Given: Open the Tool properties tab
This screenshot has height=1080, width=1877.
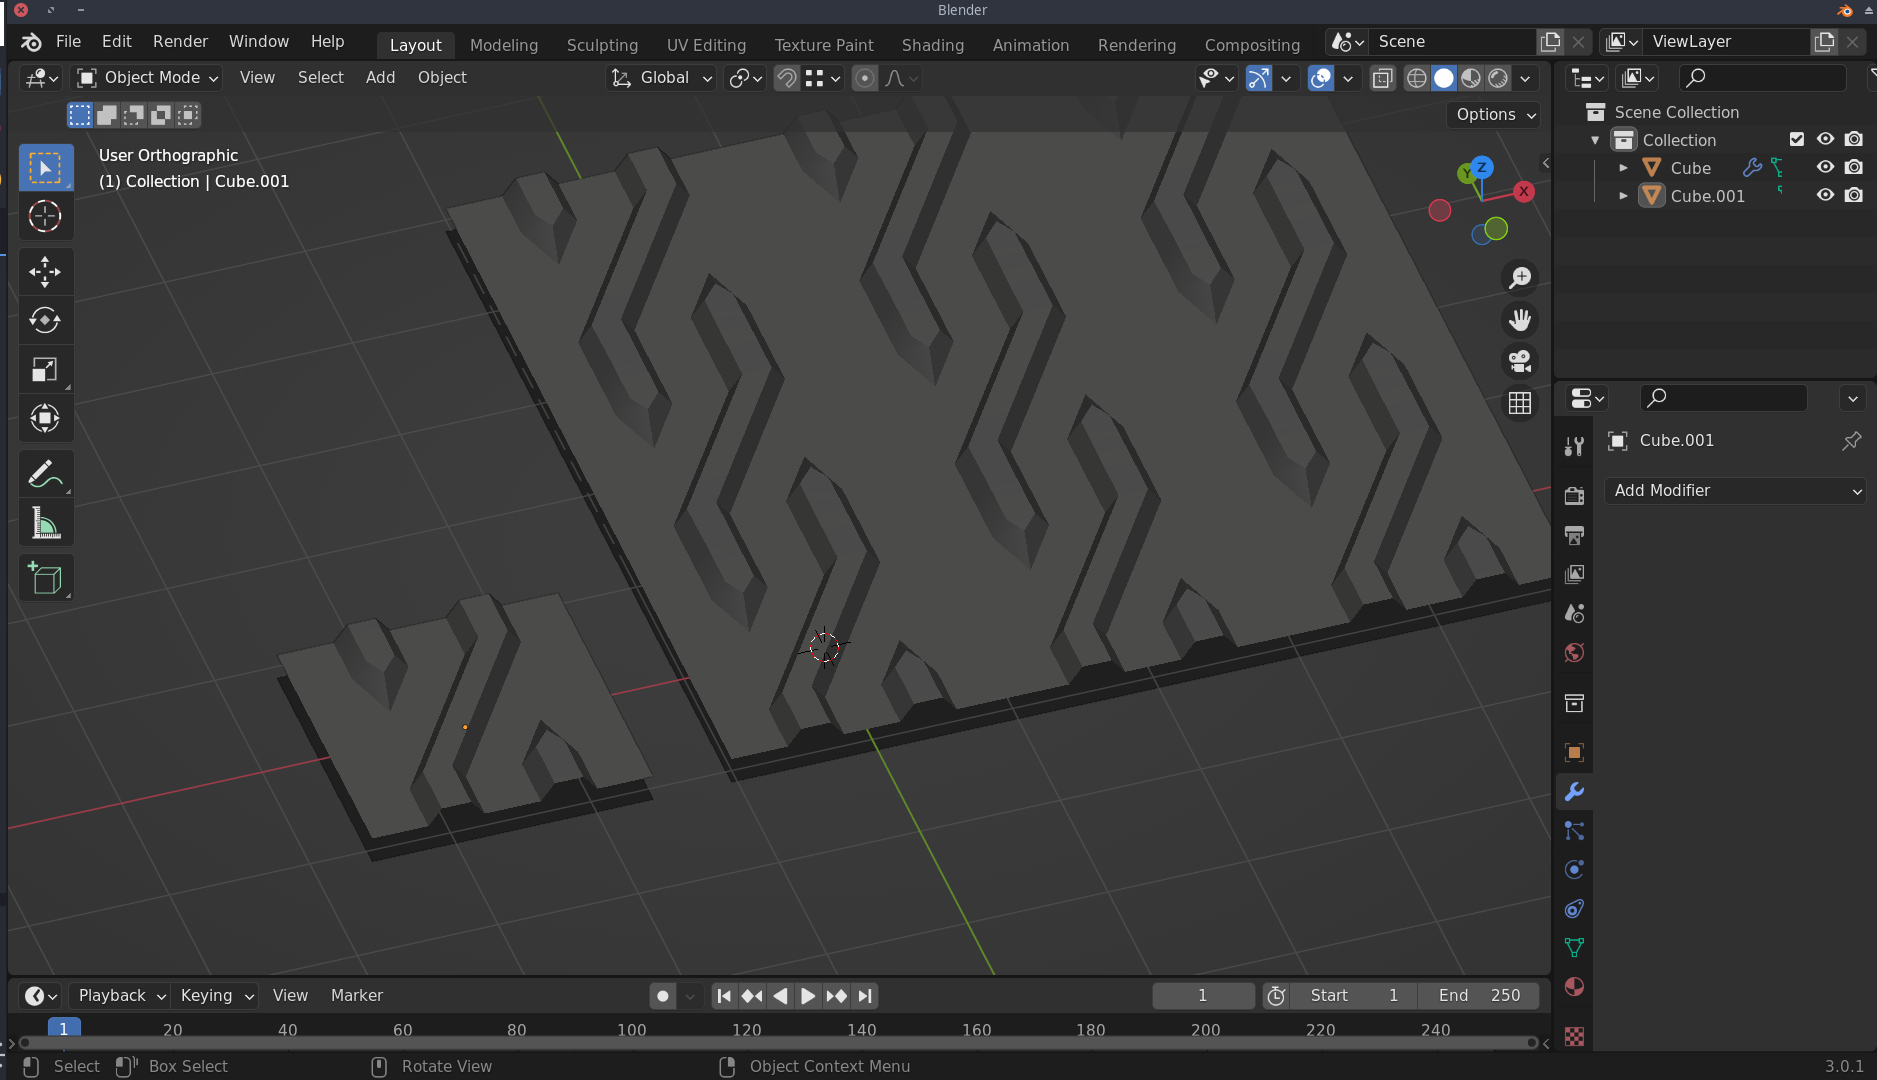Looking at the screenshot, I should 1574,446.
